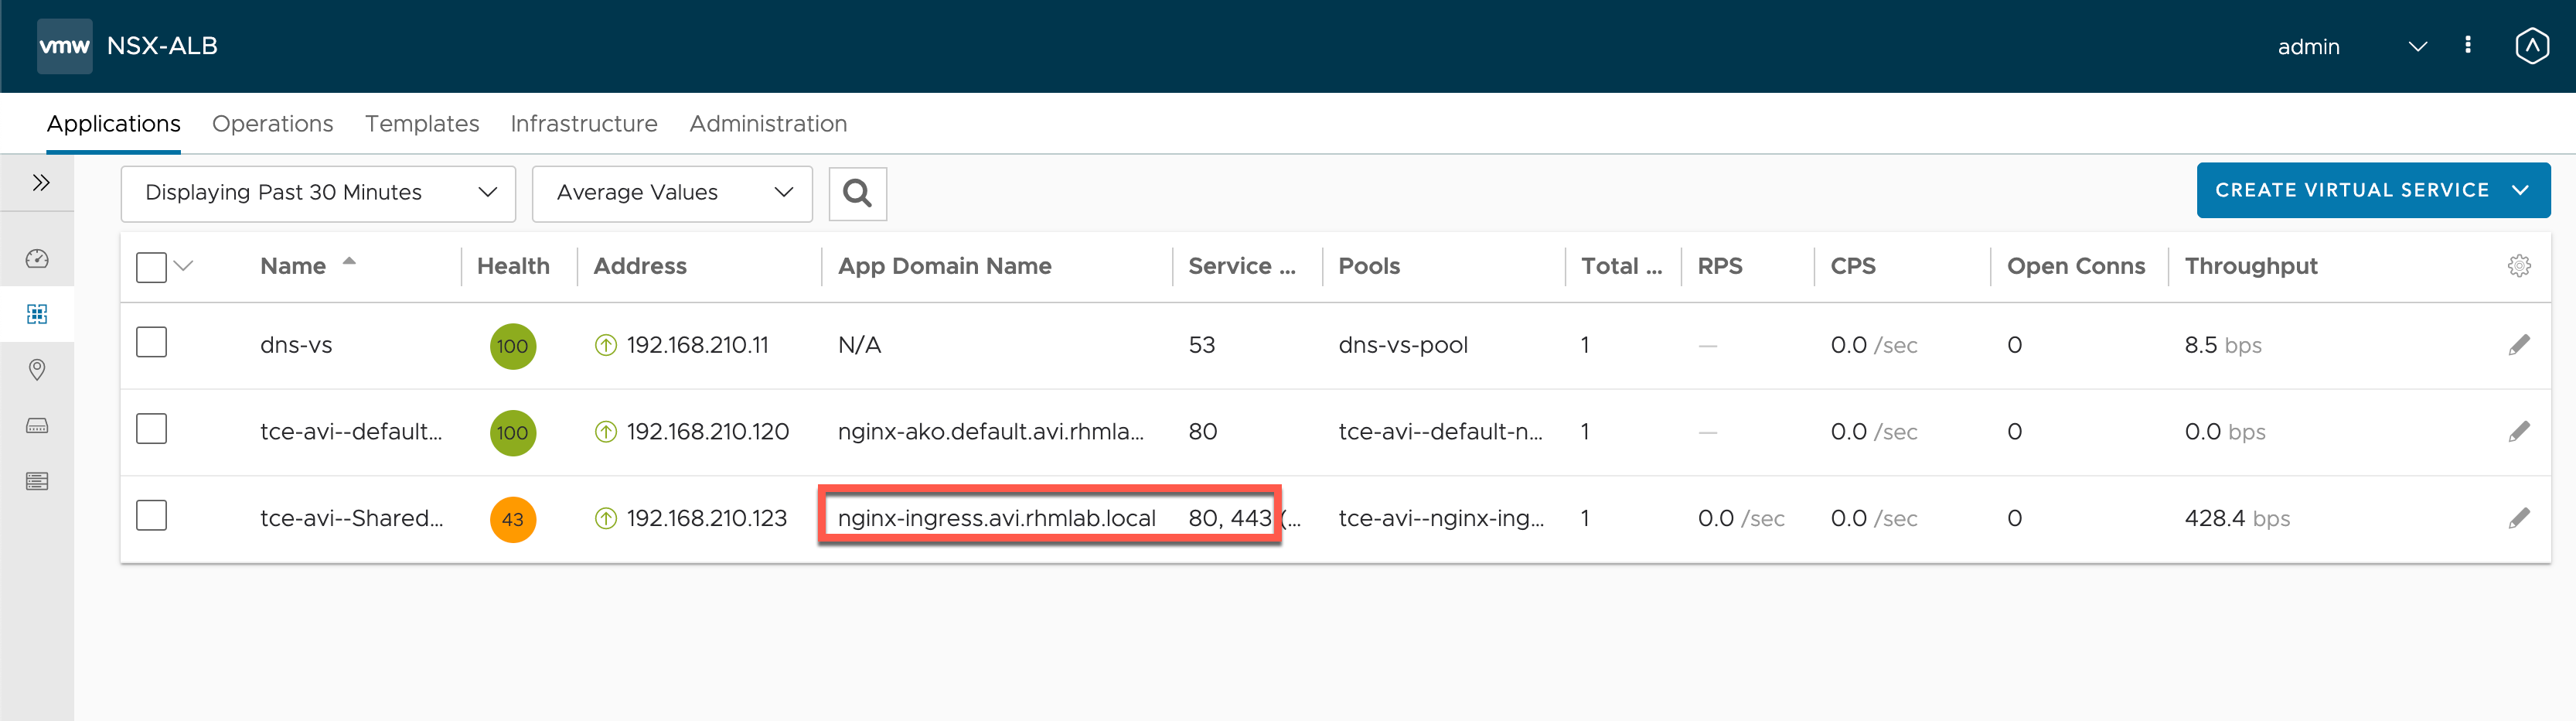Expand the Create Virtual Service dropdown arrow
The height and width of the screenshot is (721, 2576).
pyautogui.click(x=2520, y=190)
